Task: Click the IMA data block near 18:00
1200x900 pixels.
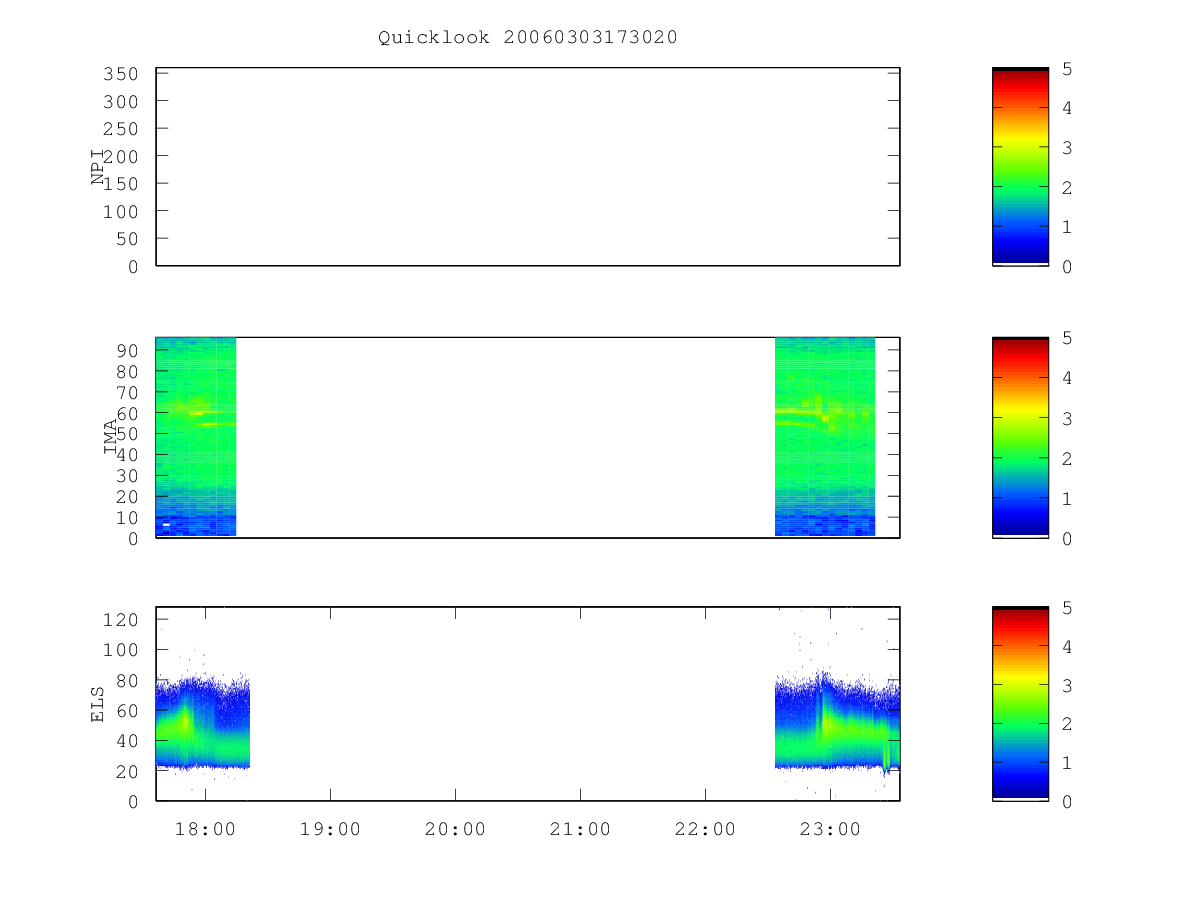Action: 196,437
